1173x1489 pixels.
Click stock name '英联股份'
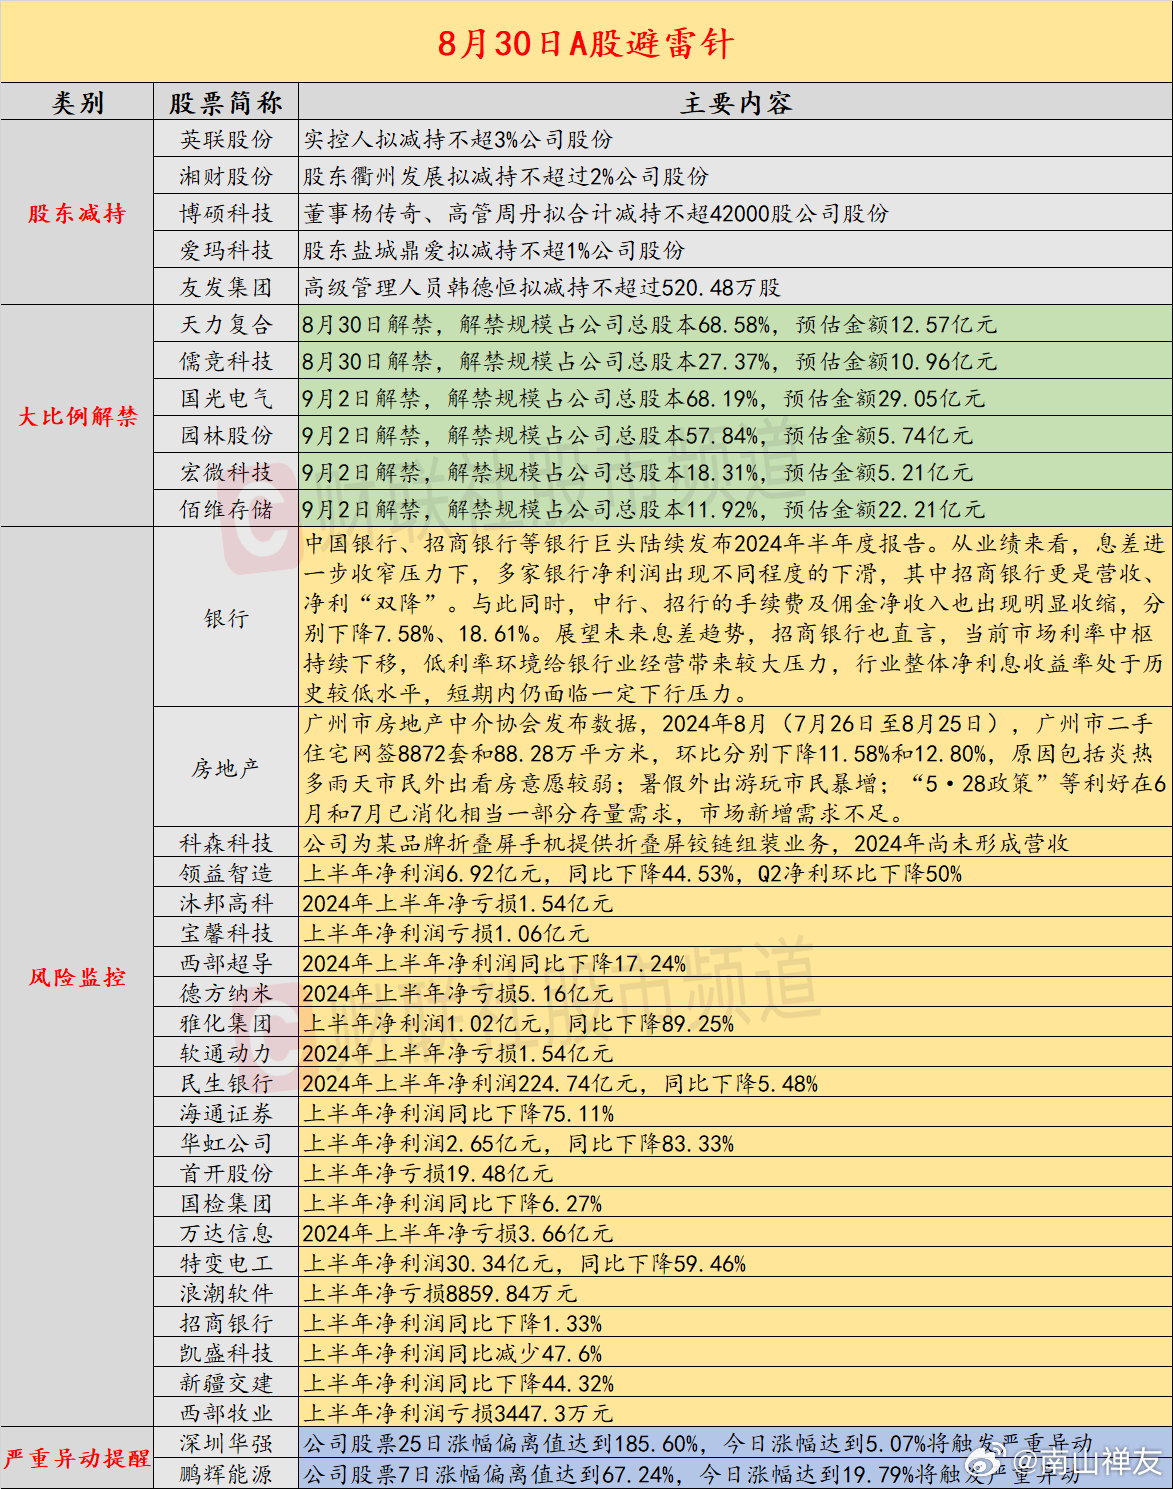[226, 140]
